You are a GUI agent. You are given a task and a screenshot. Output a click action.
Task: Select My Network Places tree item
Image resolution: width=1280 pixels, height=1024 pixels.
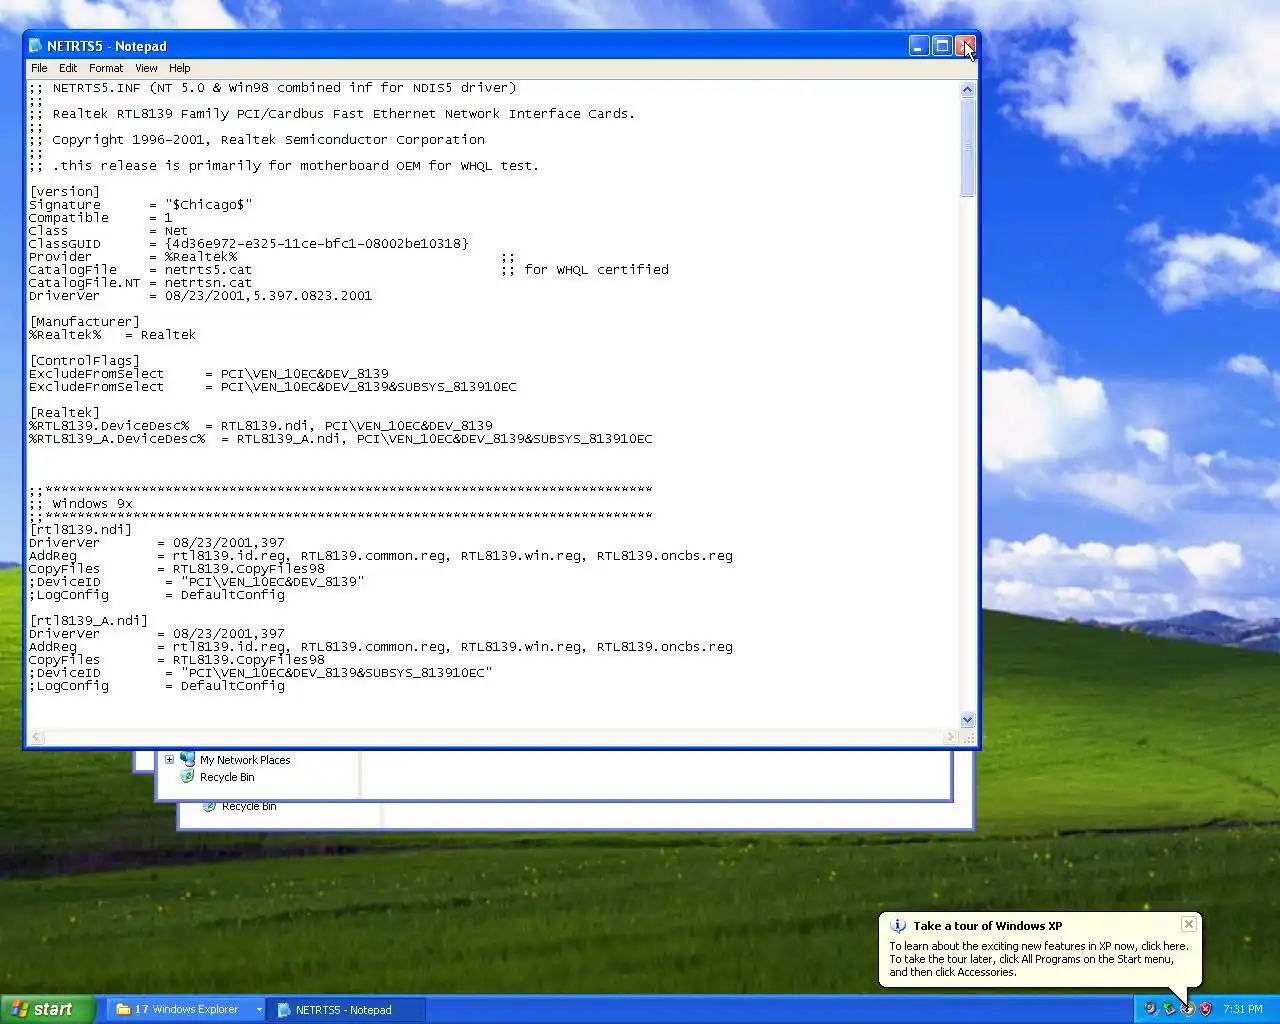coord(245,760)
